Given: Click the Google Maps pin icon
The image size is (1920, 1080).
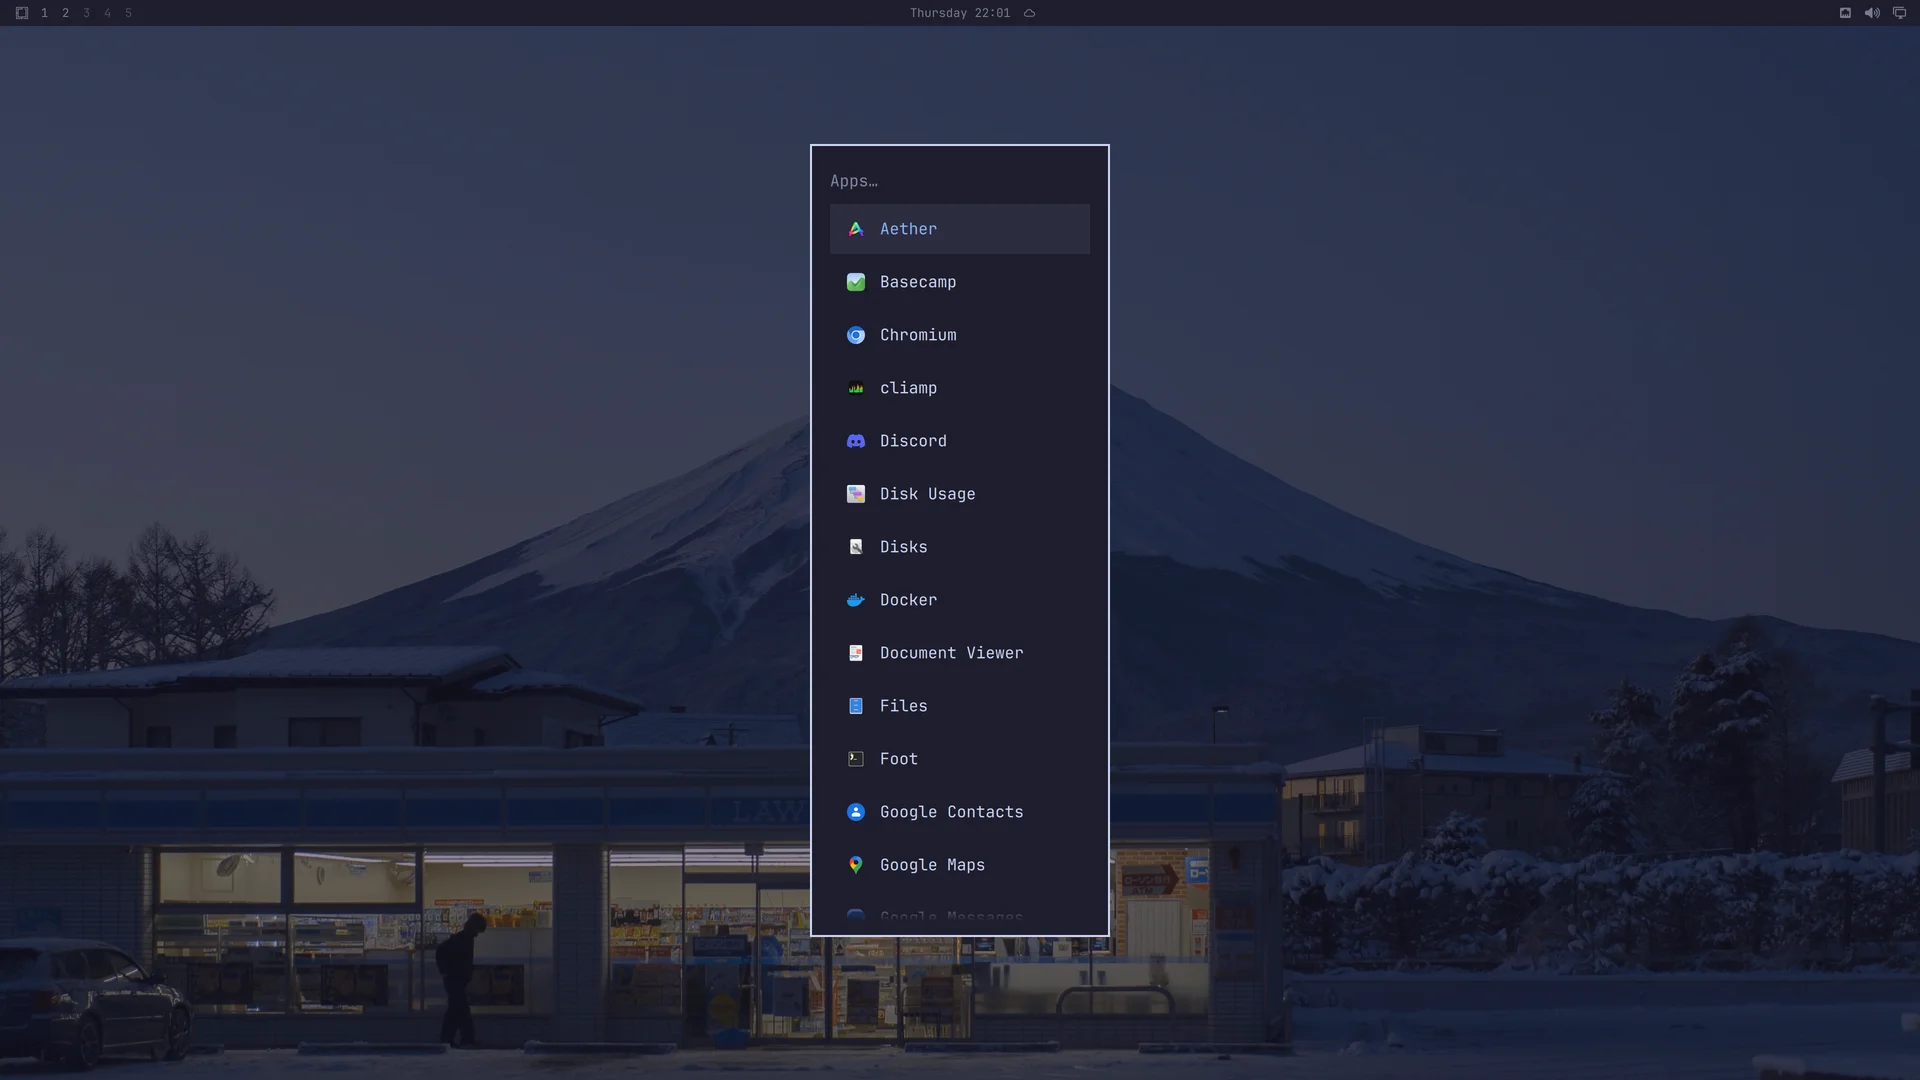Looking at the screenshot, I should pos(856,865).
